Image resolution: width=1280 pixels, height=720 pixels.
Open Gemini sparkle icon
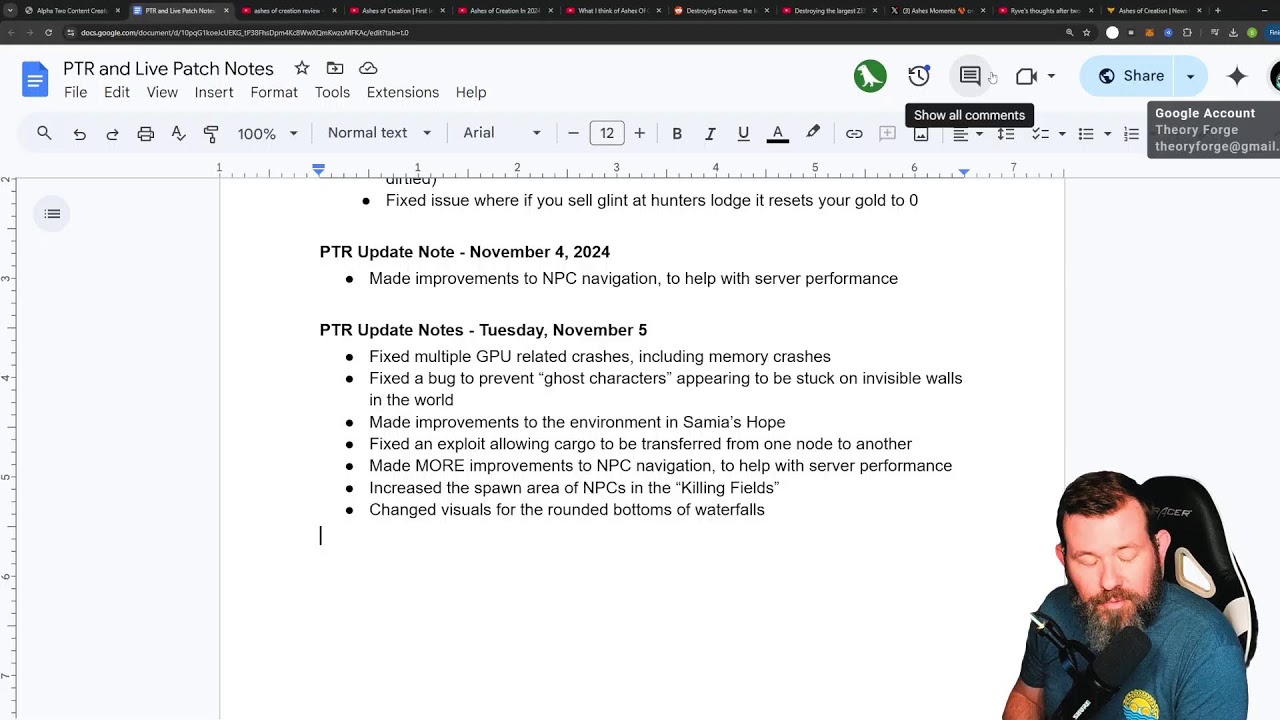[x=1237, y=76]
